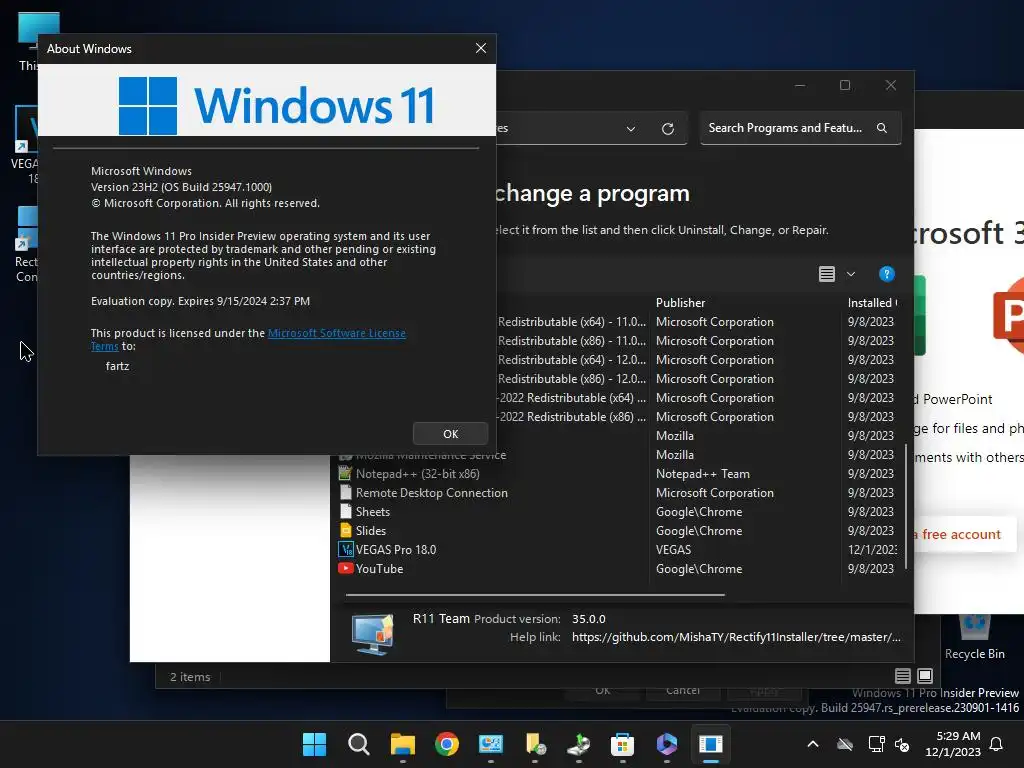This screenshot has height=768, width=1024.
Task: Select the Rectify11 Control Center desktop shortcut
Action: click(x=26, y=244)
